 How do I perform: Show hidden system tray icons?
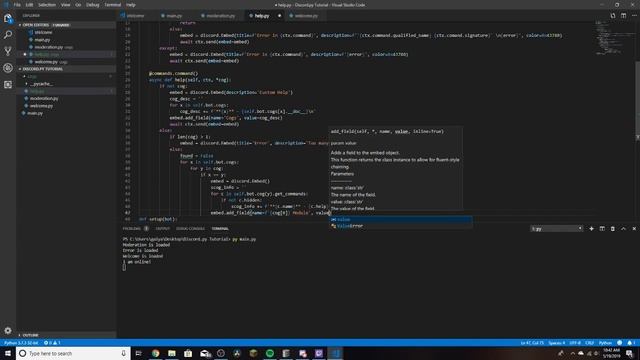point(572,353)
